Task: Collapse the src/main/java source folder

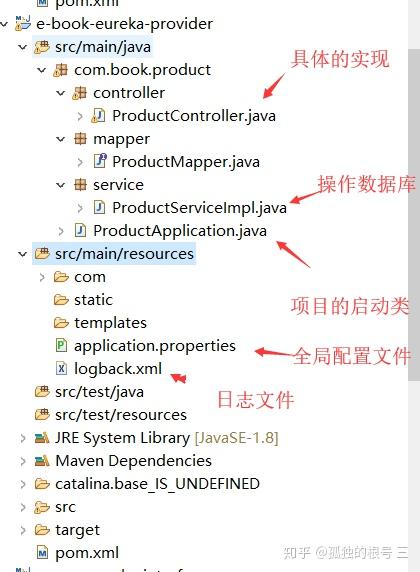Action: (x=23, y=47)
